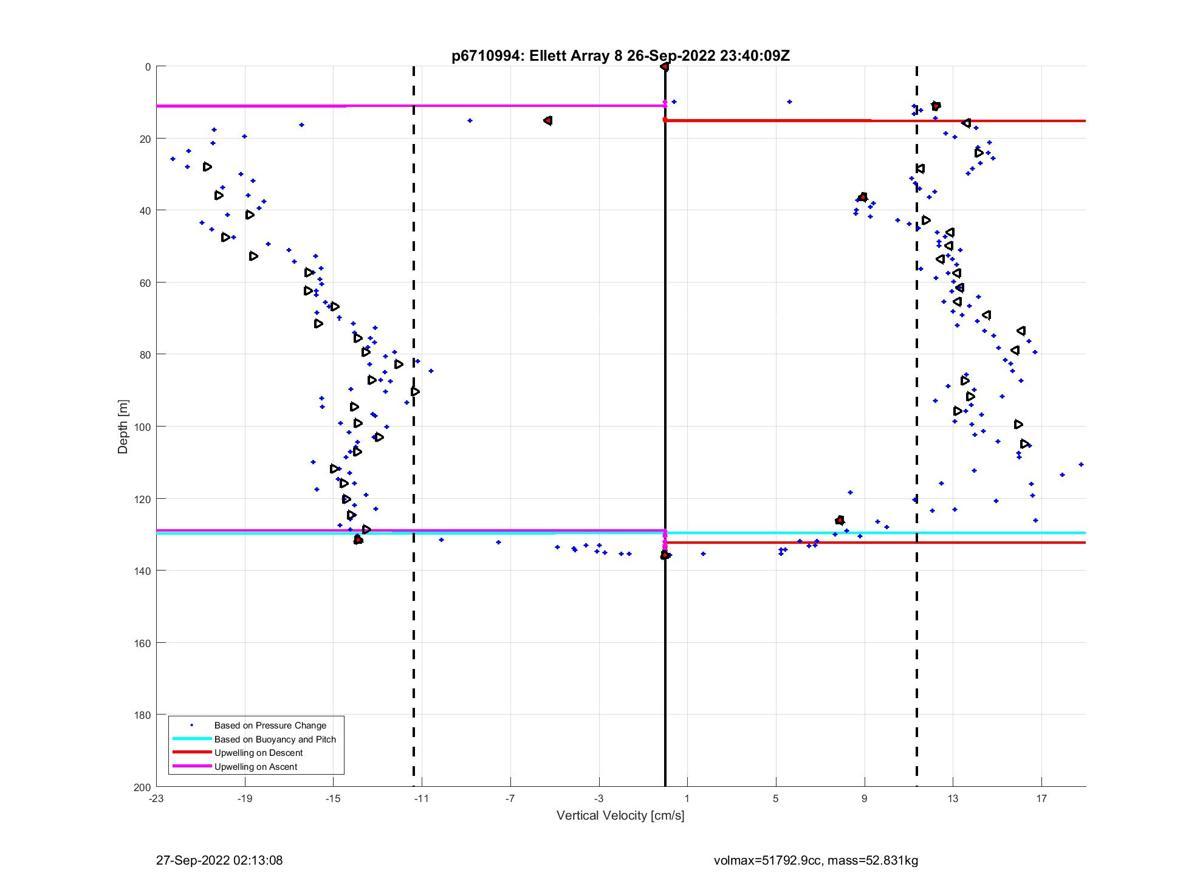Click the y-axis tick label '0'

coord(148,67)
